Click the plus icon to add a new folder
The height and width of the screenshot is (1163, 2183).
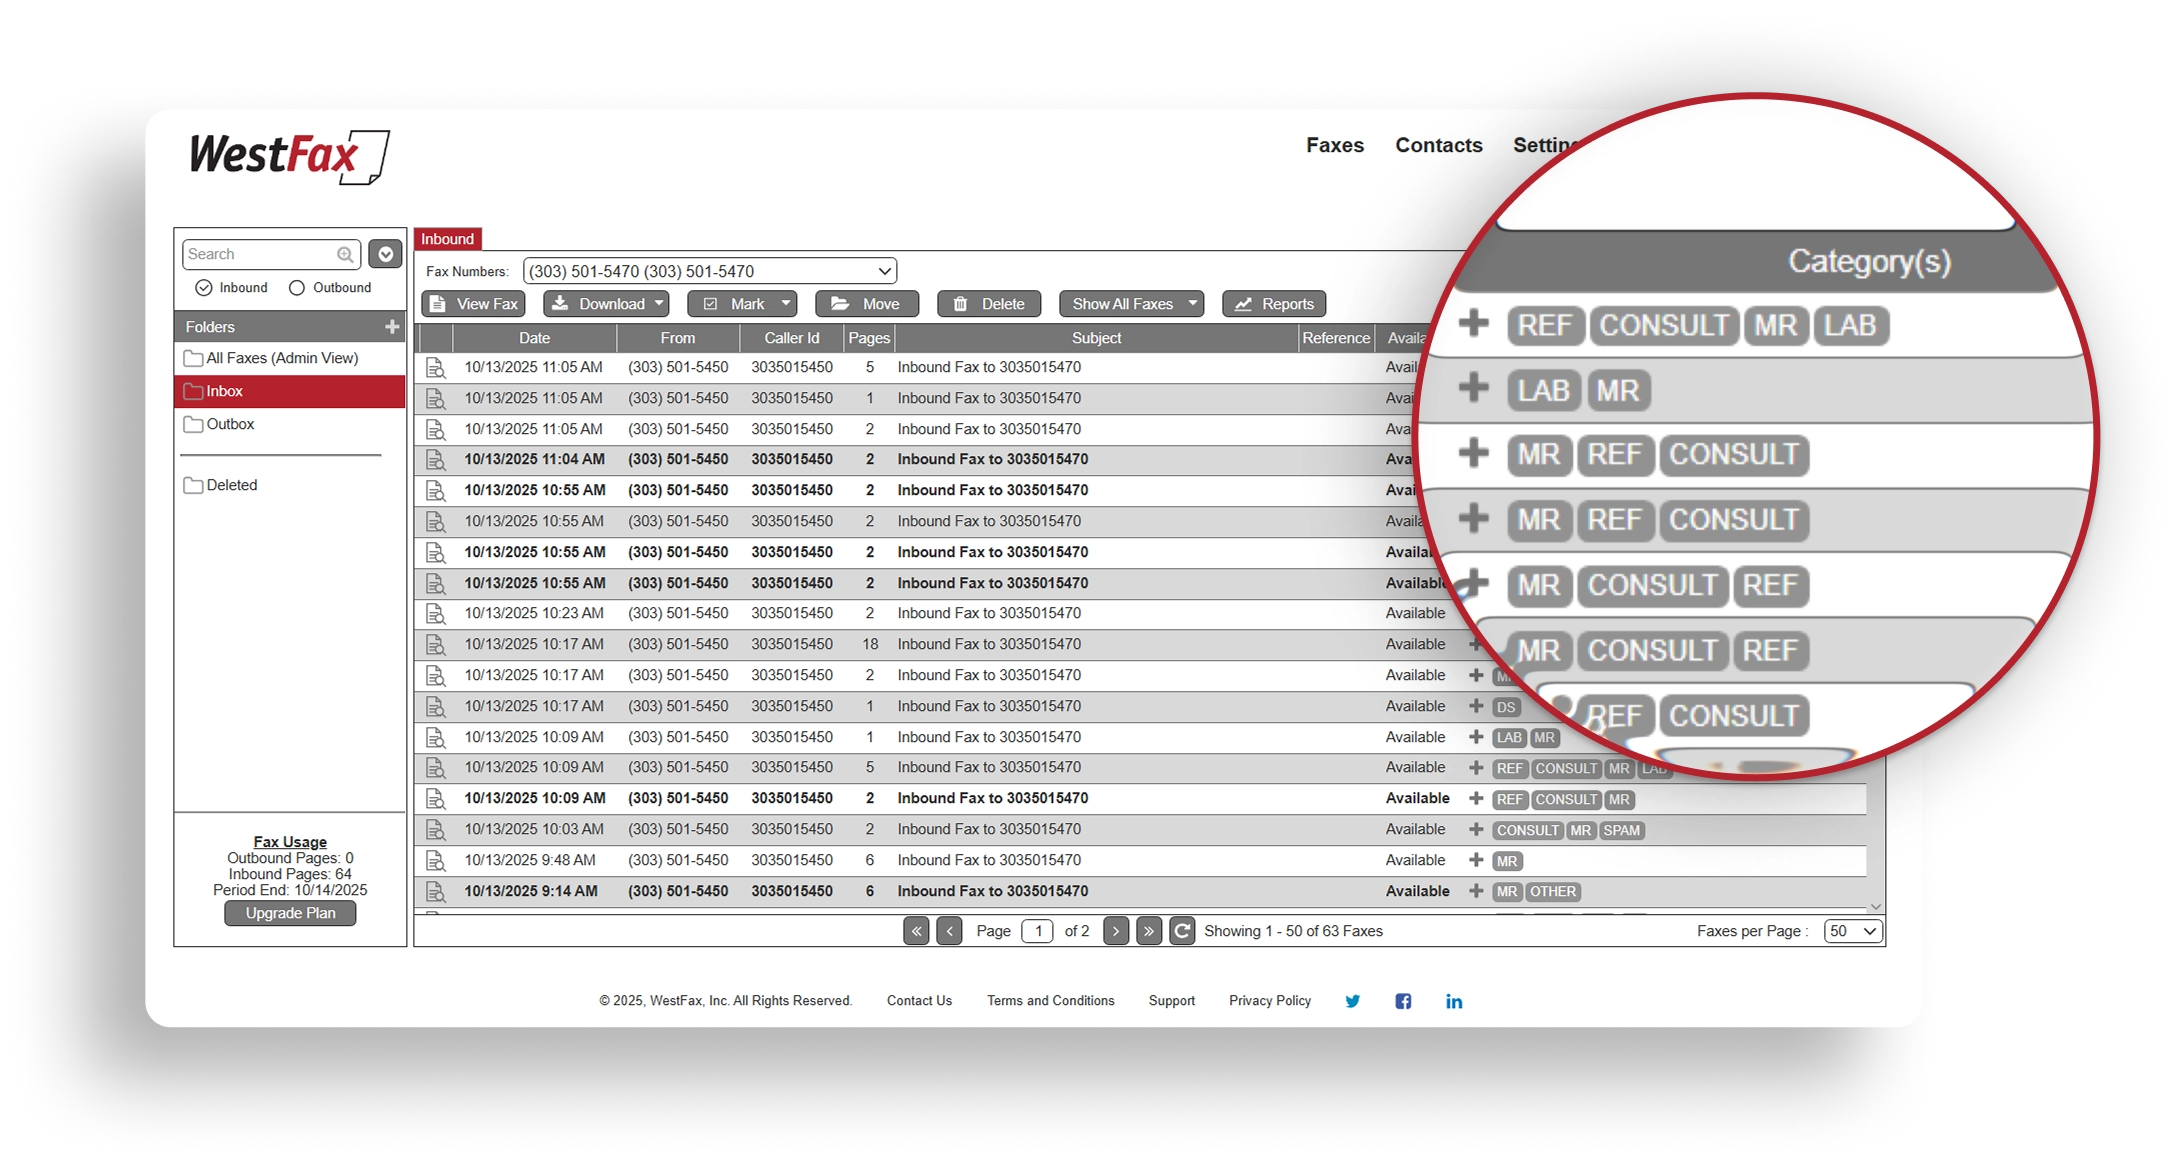[x=392, y=326]
